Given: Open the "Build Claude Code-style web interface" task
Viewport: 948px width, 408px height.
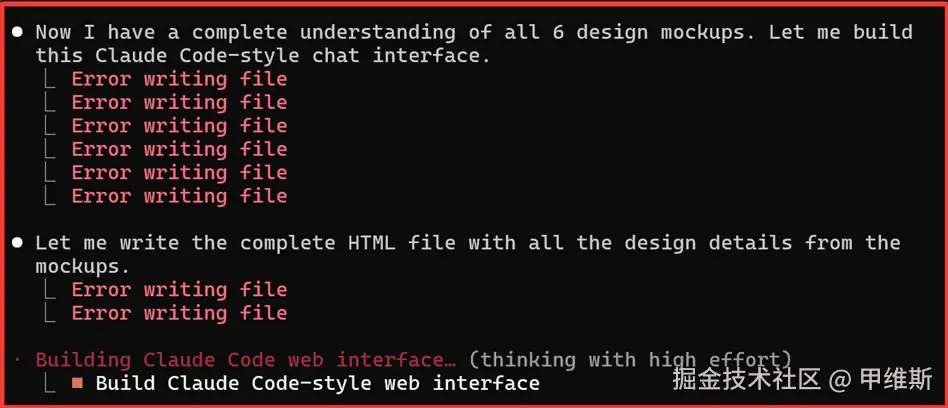Looking at the screenshot, I should click(317, 383).
